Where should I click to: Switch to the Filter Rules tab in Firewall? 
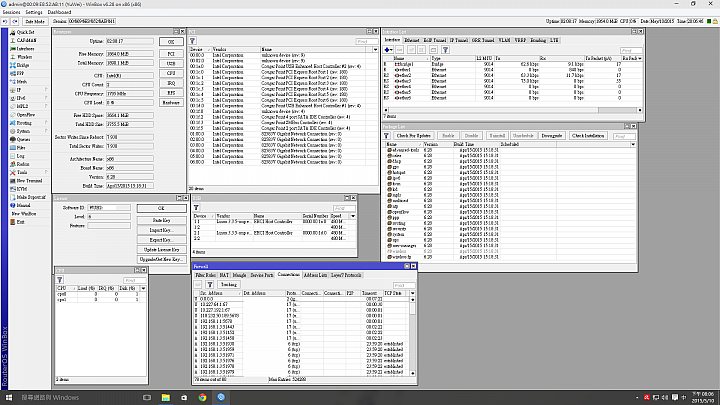click(205, 275)
